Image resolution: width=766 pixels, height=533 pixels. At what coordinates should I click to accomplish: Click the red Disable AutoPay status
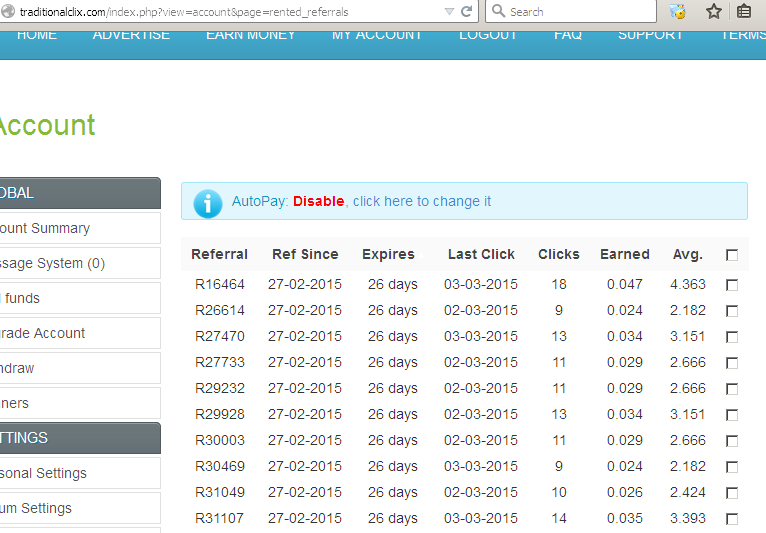[x=319, y=201]
